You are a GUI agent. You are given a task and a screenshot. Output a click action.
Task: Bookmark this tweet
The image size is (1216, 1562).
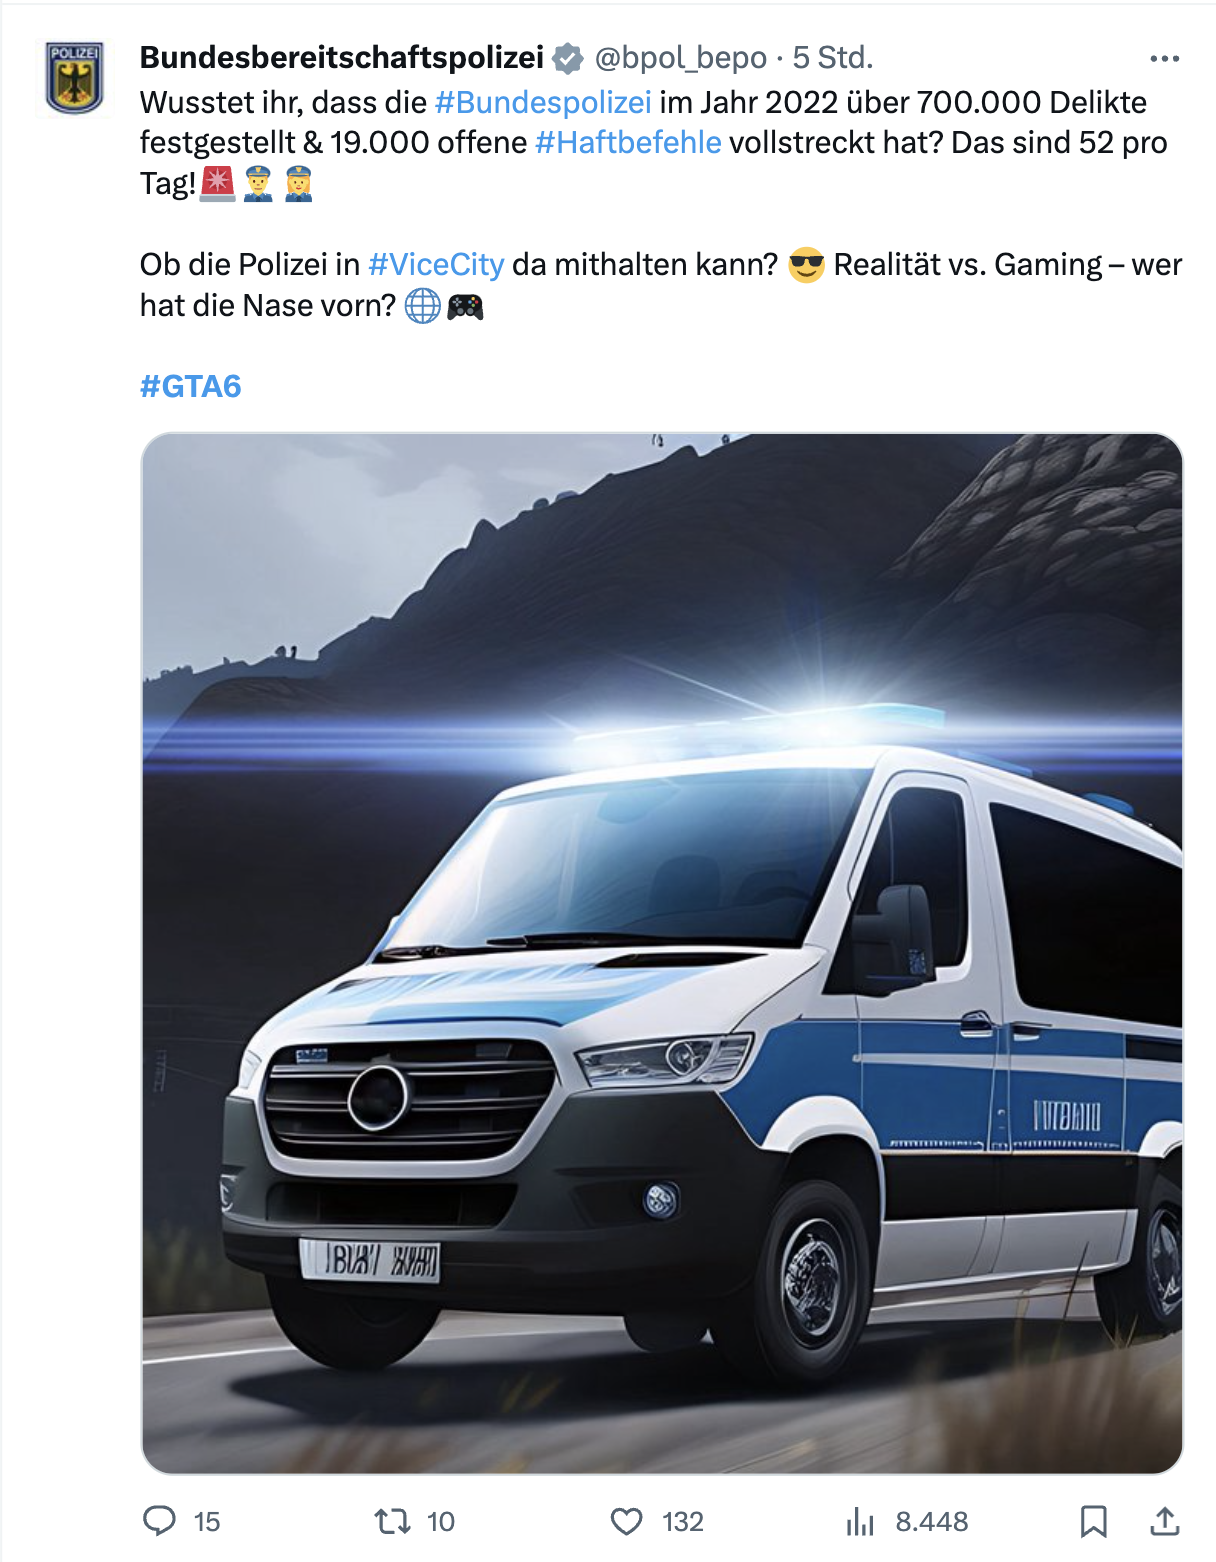1093,1522
